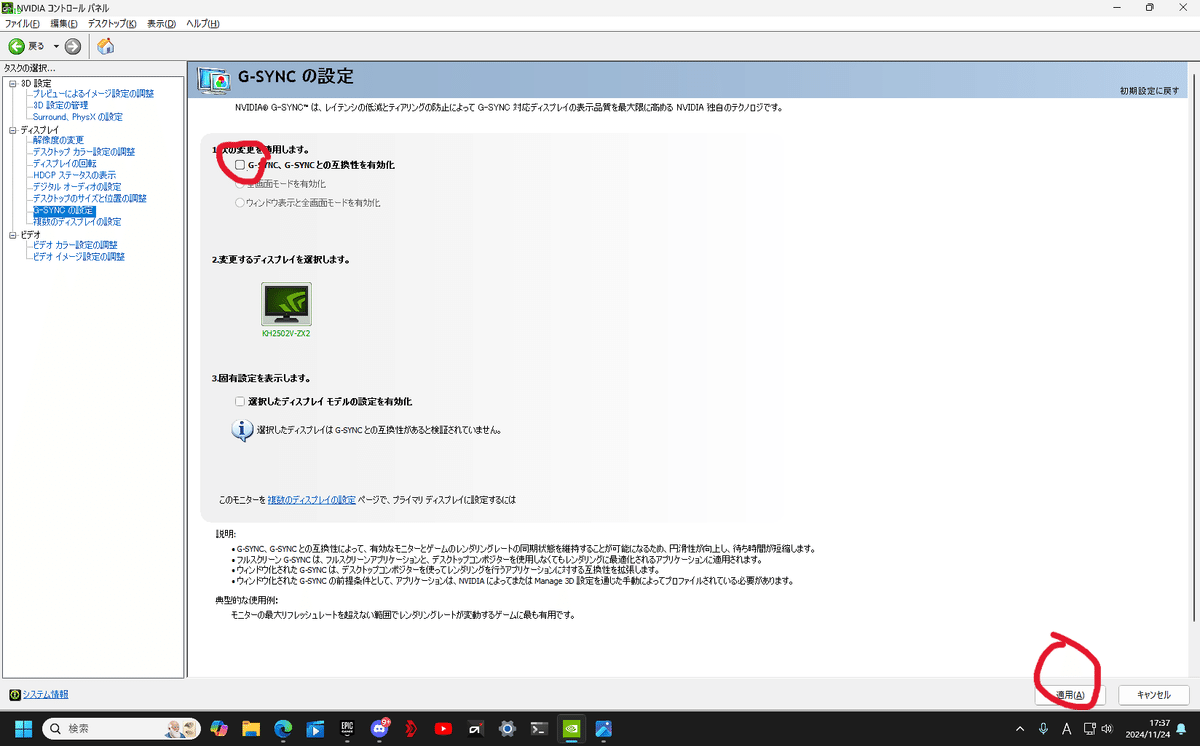
Task: Open プレビューによるイメージ設定の調整 in tree
Action: pos(93,94)
